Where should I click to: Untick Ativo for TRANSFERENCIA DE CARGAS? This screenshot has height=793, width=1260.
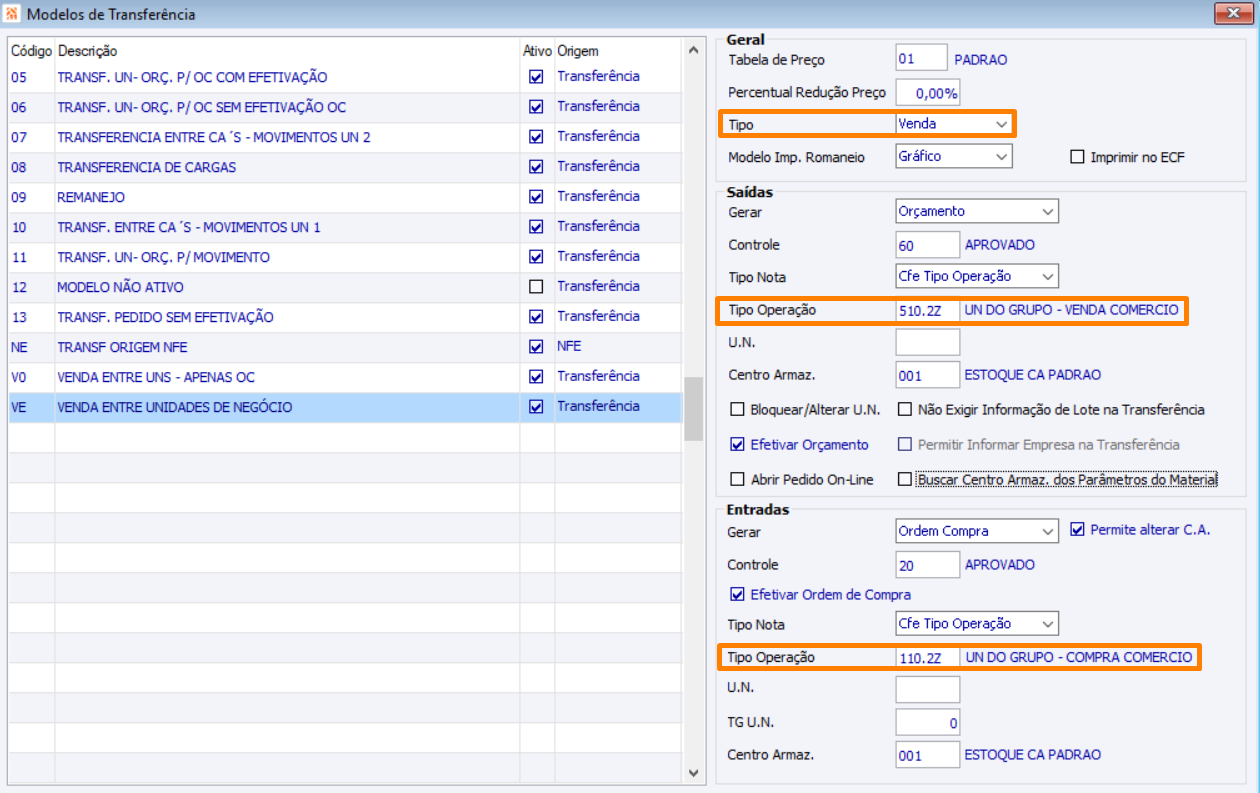537,167
